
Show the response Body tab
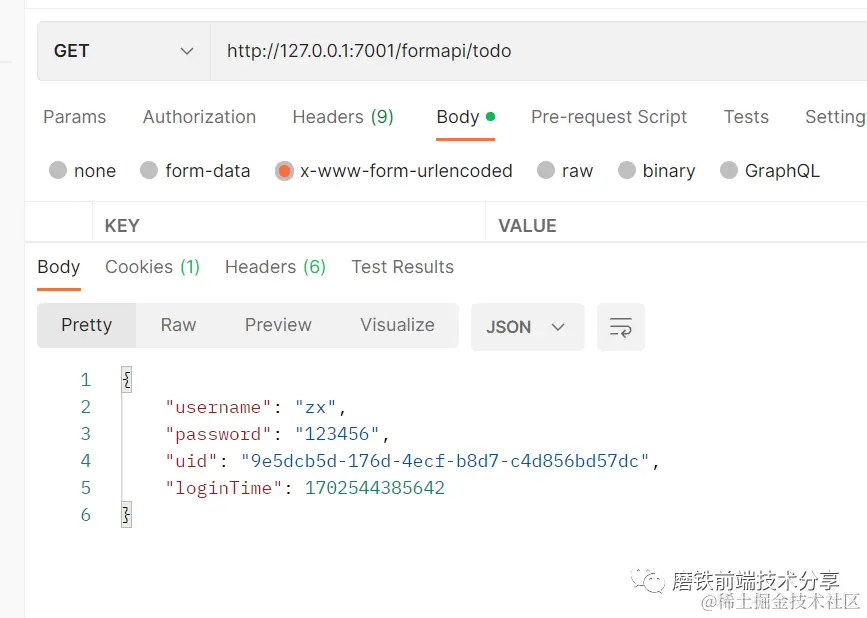[59, 267]
